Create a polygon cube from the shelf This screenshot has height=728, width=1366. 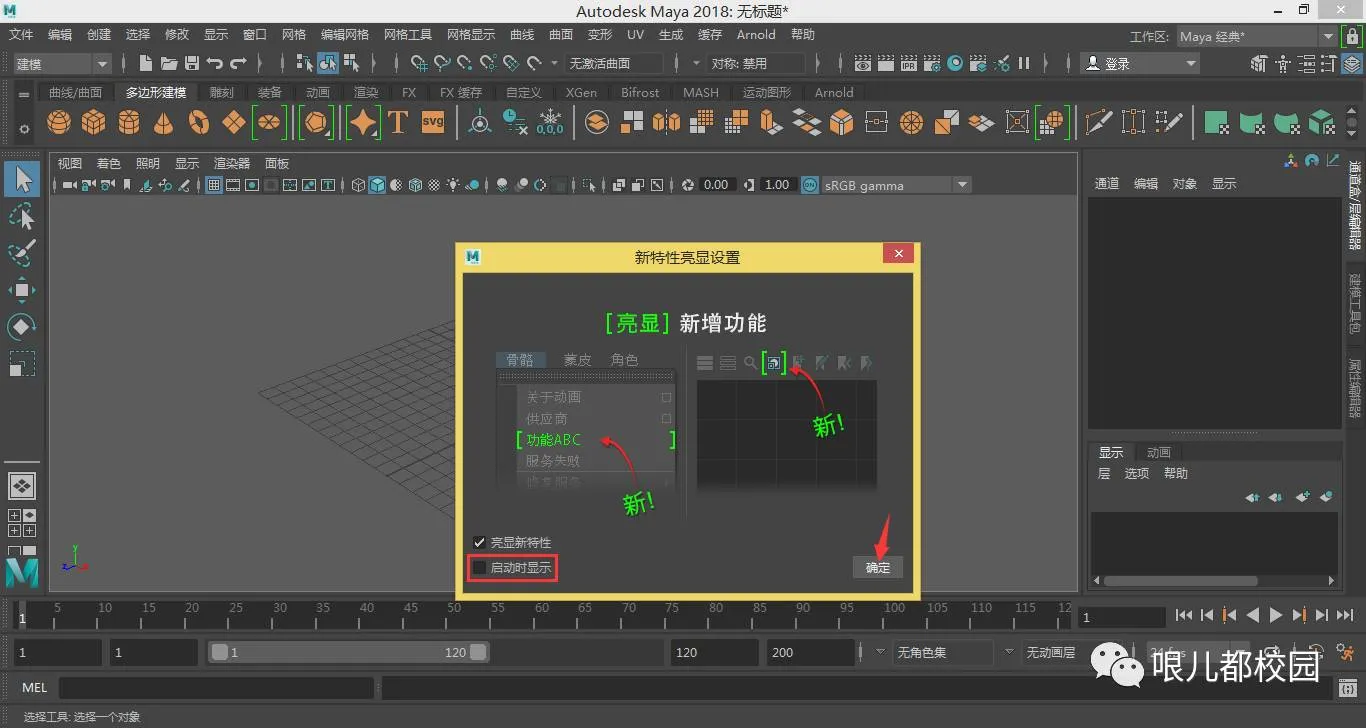click(x=94, y=122)
